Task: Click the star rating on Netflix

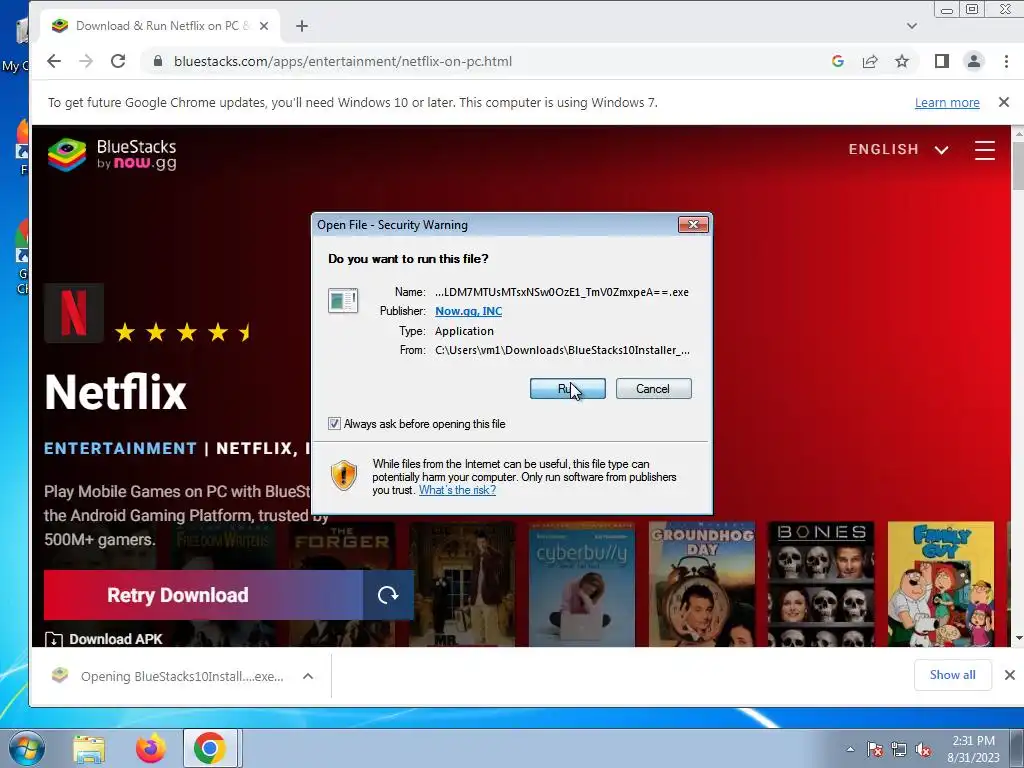Action: [183, 332]
